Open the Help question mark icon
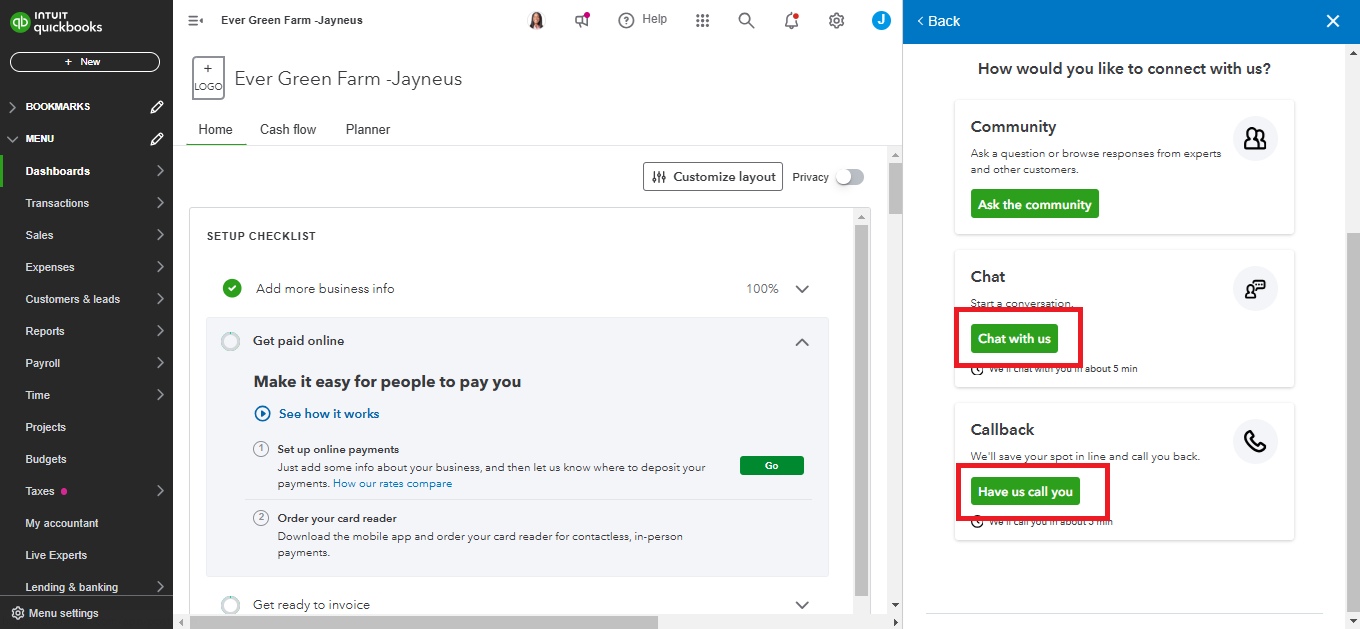Viewport: 1360px width, 629px height. tap(627, 20)
